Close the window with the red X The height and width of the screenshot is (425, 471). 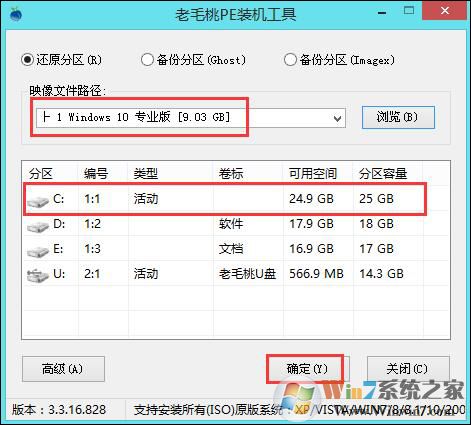pyautogui.click(x=445, y=11)
